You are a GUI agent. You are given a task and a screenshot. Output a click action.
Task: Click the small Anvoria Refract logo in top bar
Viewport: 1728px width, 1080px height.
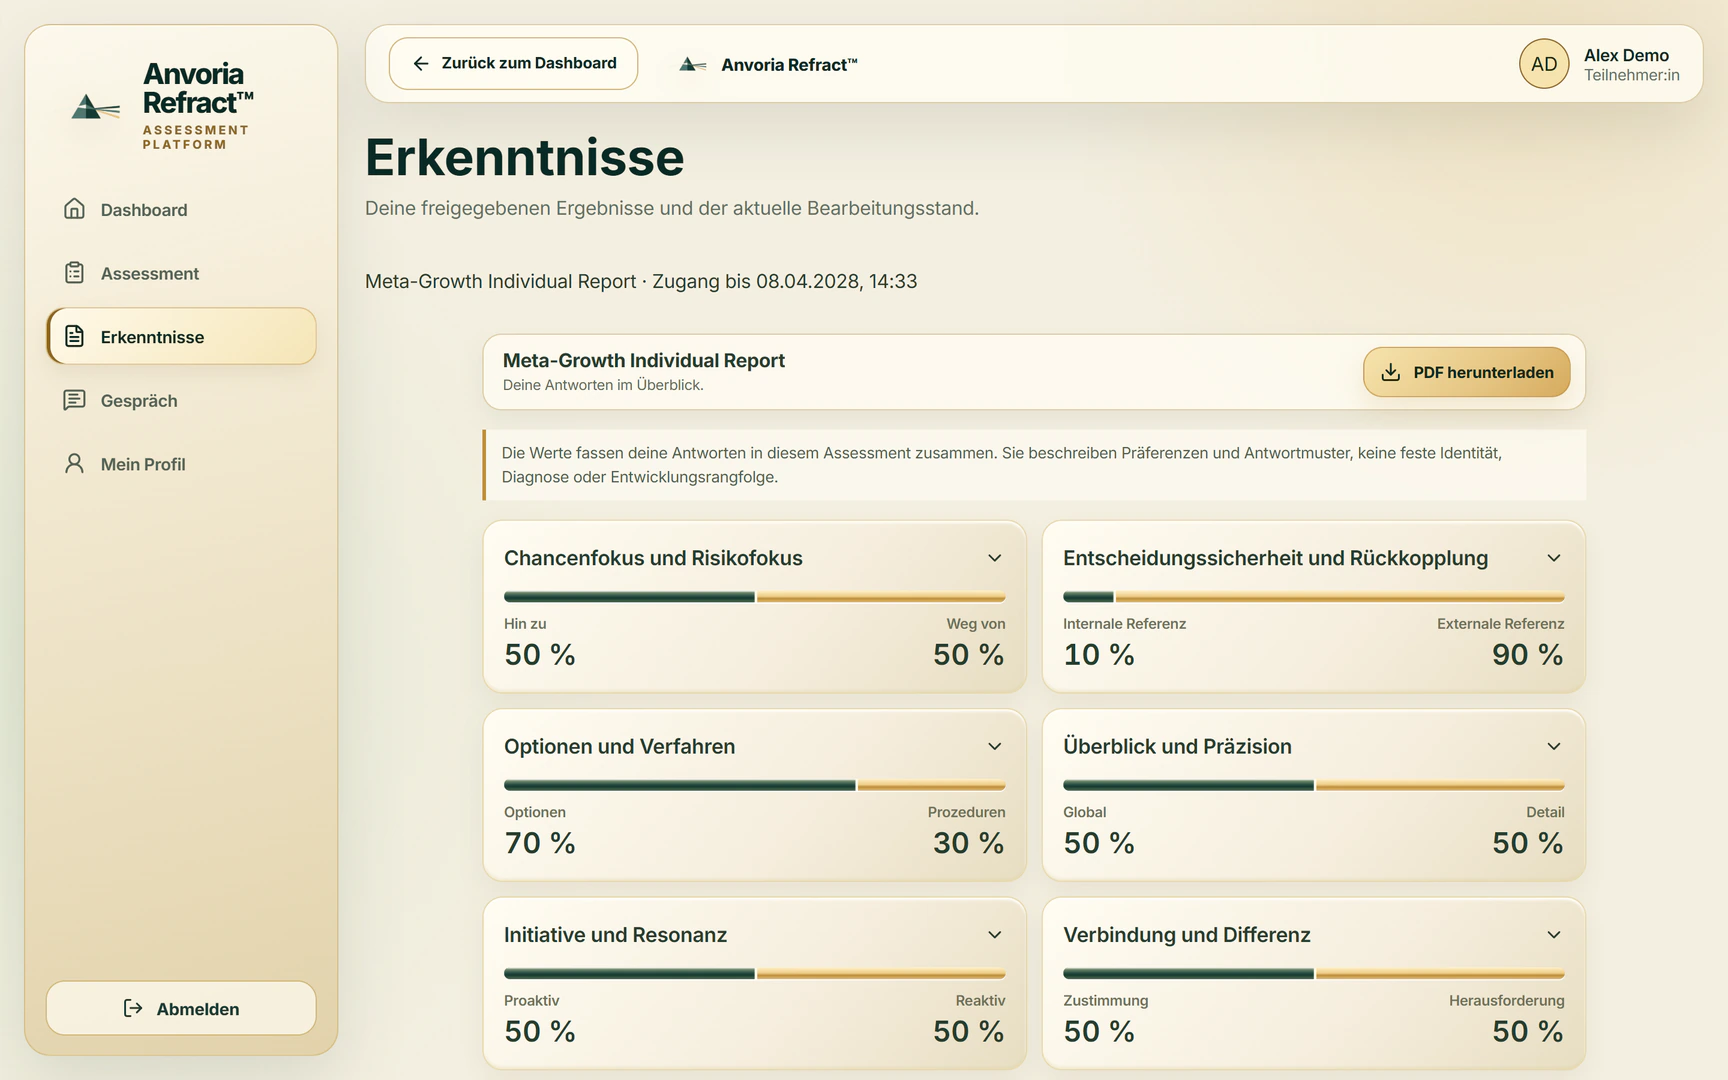pos(692,64)
